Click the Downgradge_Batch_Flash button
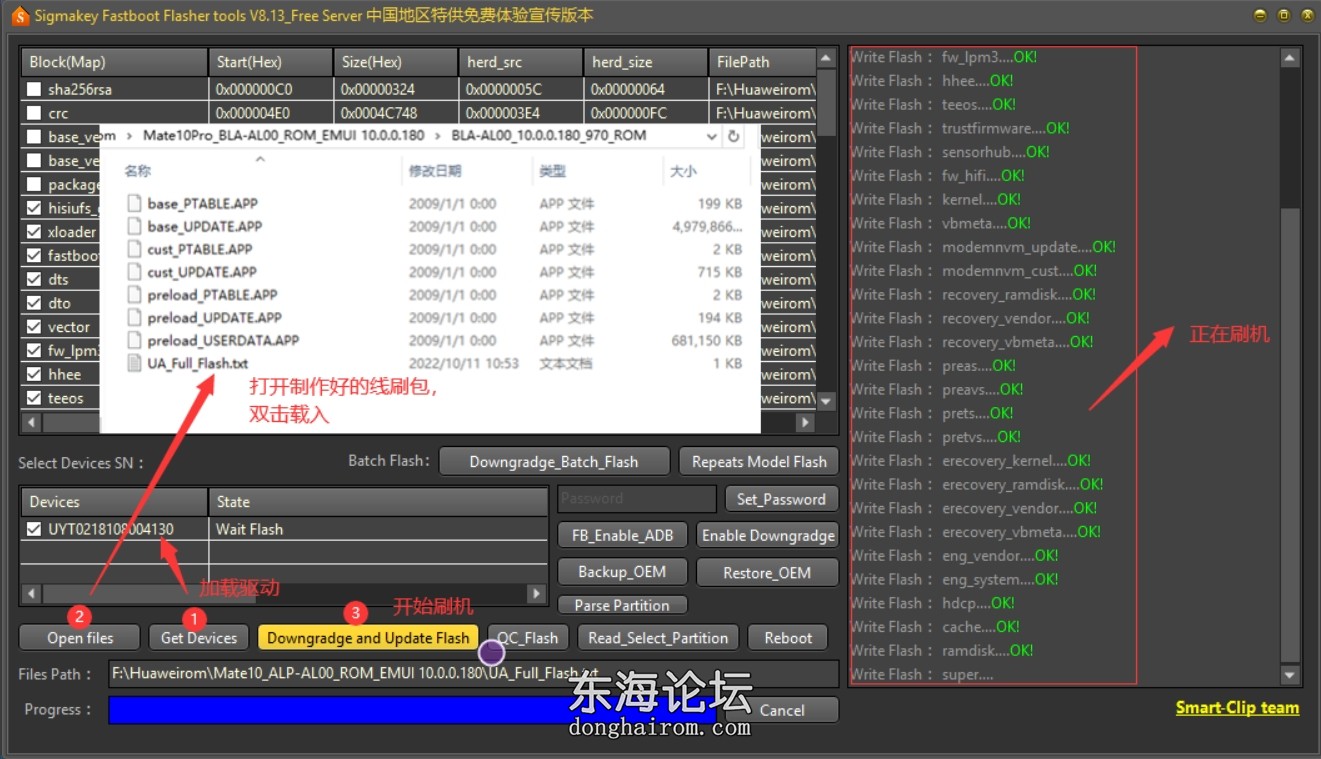Viewport: 1321px width, 759px height. (x=554, y=462)
